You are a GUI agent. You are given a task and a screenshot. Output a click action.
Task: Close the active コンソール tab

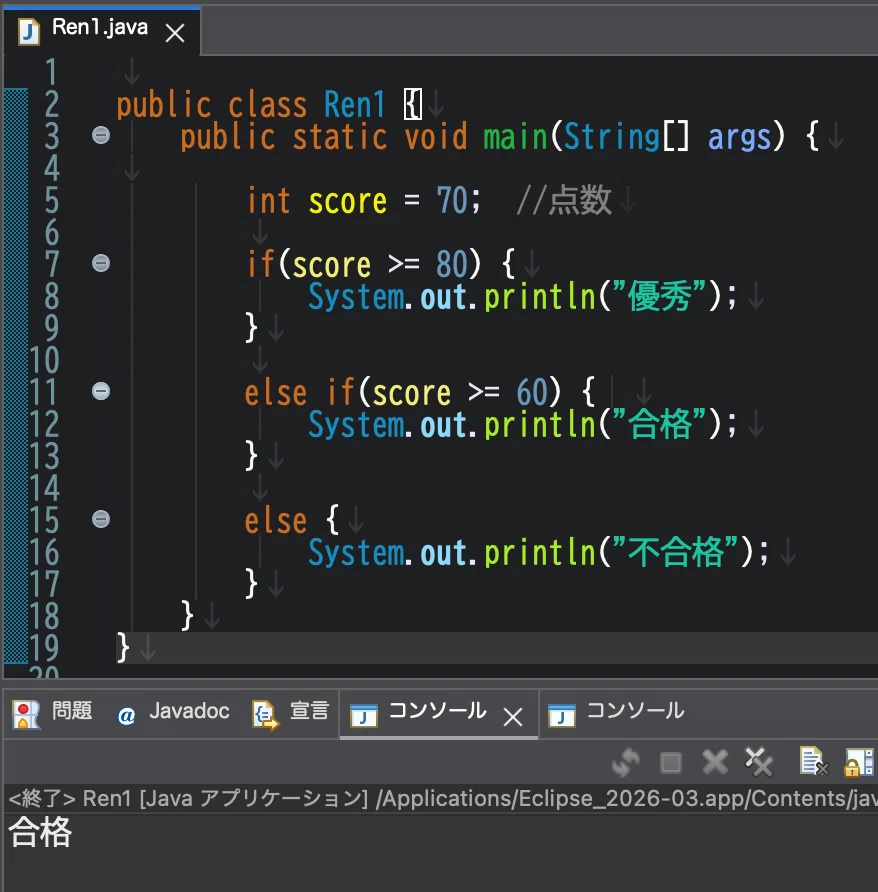[x=513, y=717]
